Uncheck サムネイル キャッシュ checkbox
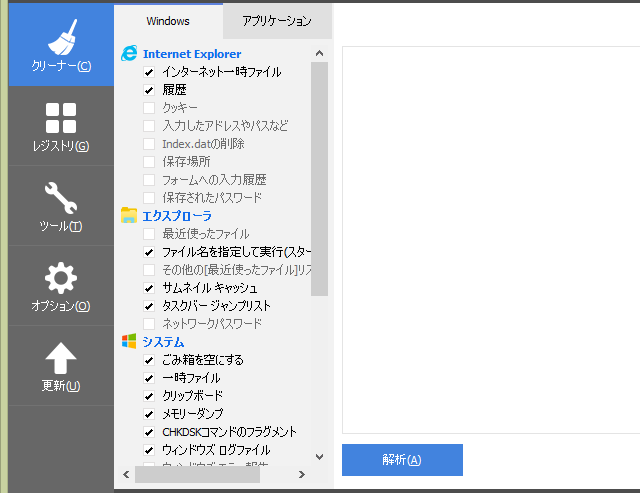The width and height of the screenshot is (640, 493). [149, 288]
